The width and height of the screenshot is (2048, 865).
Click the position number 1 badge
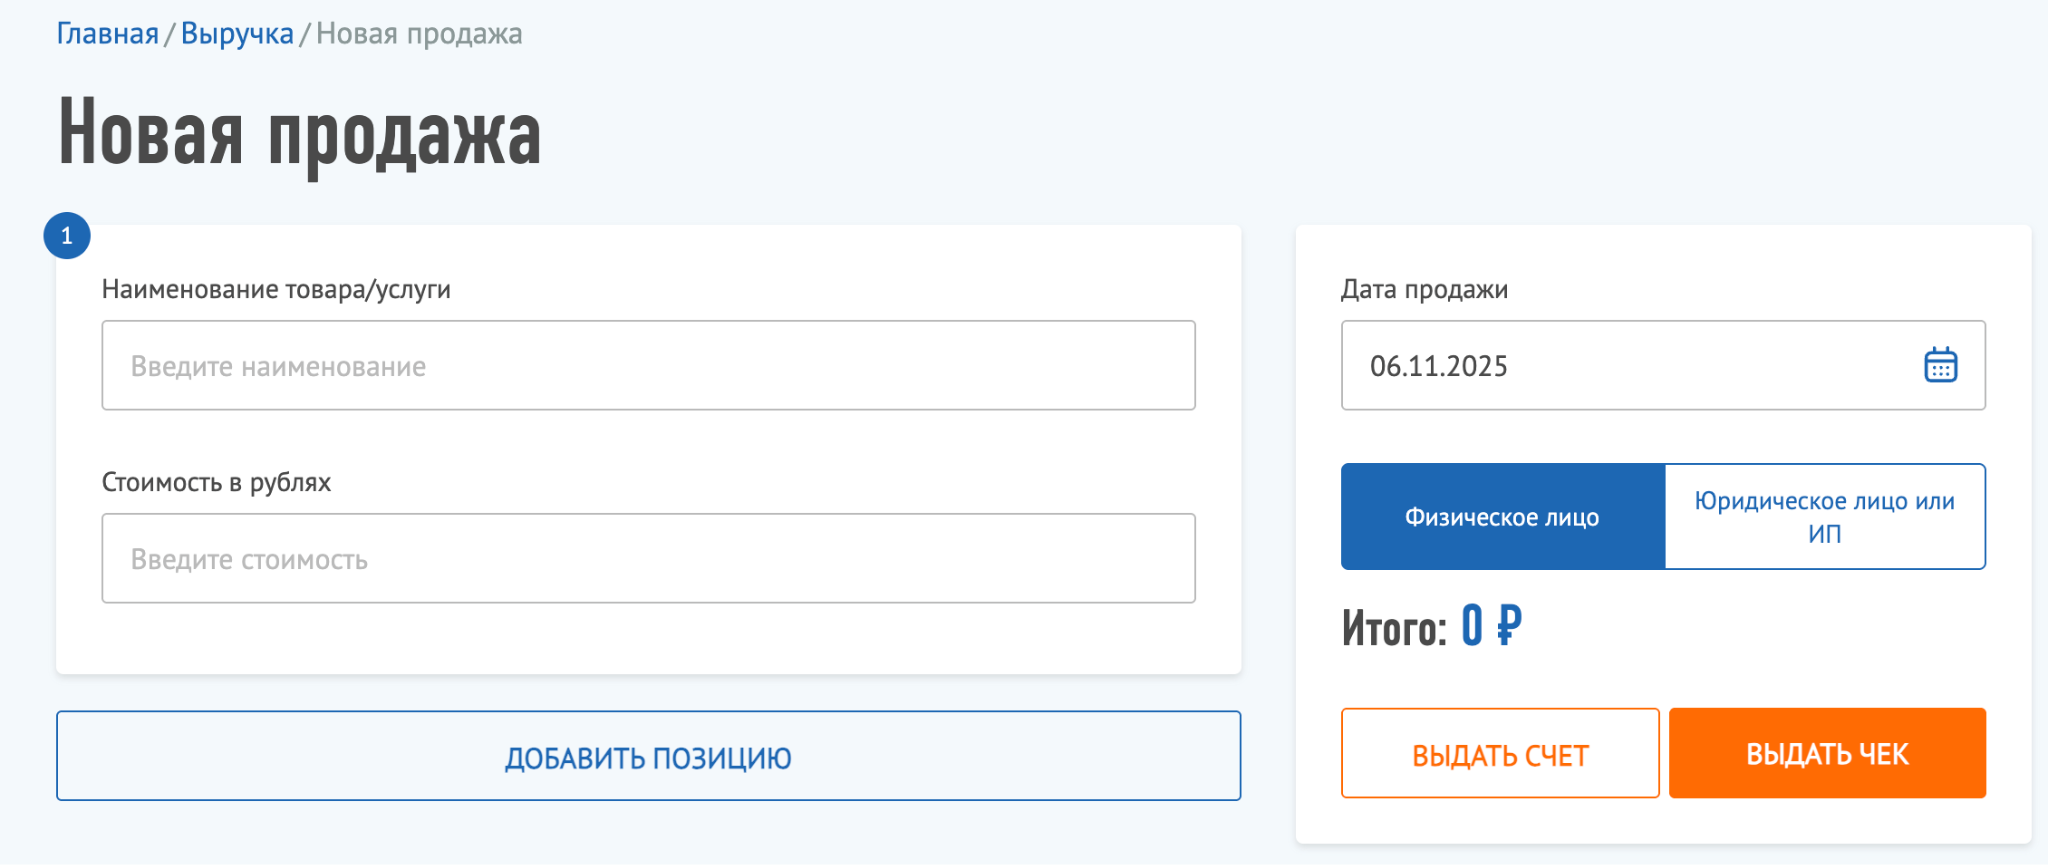tap(67, 236)
